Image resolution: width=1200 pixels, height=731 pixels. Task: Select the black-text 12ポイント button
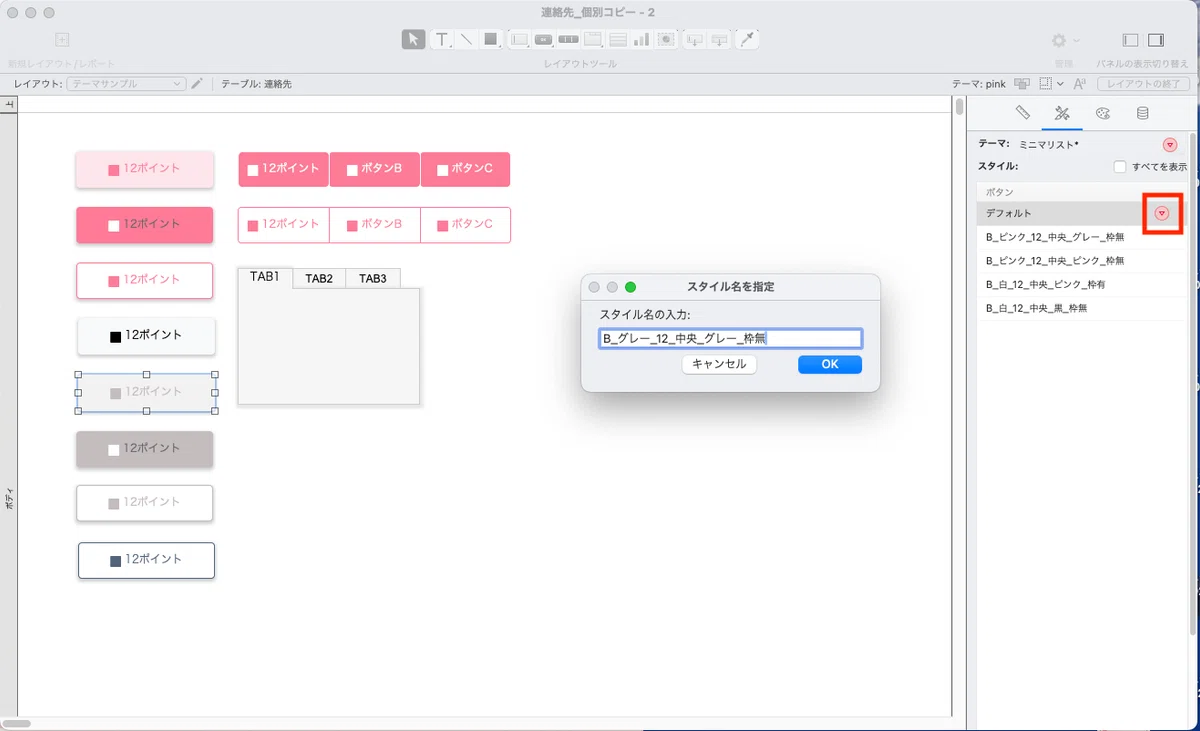[146, 336]
